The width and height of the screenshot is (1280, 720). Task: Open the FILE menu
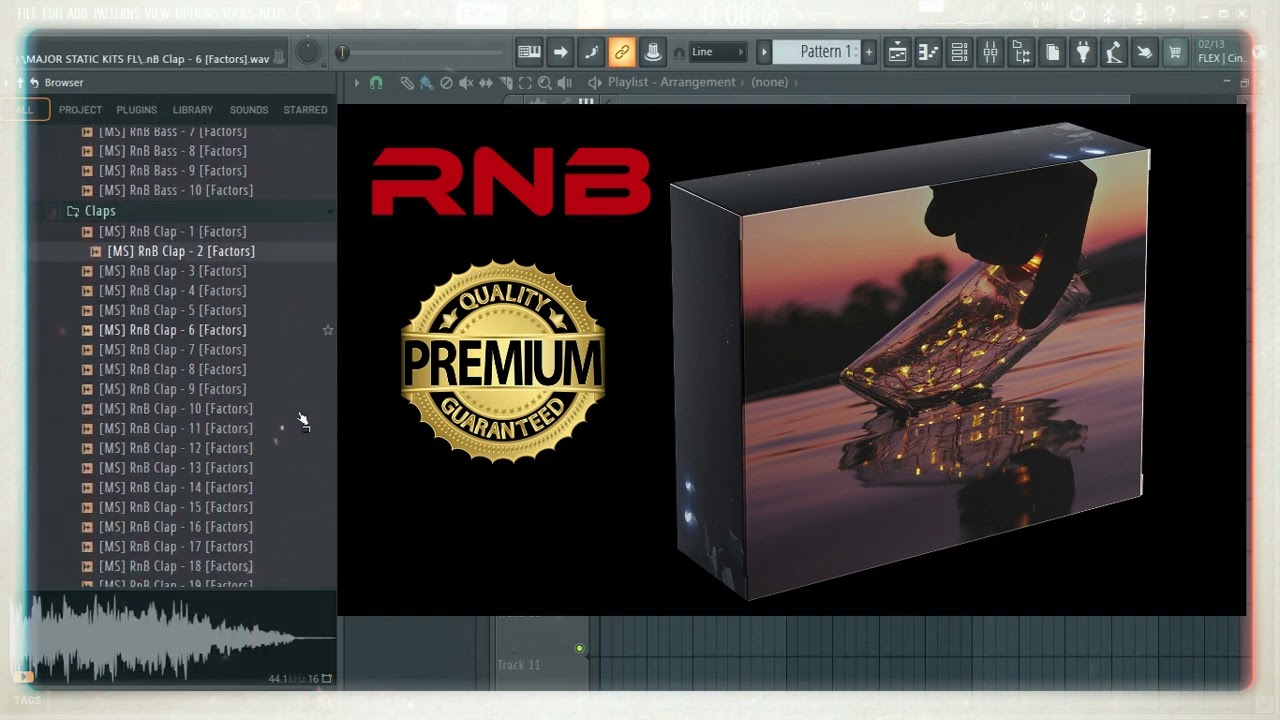26,14
